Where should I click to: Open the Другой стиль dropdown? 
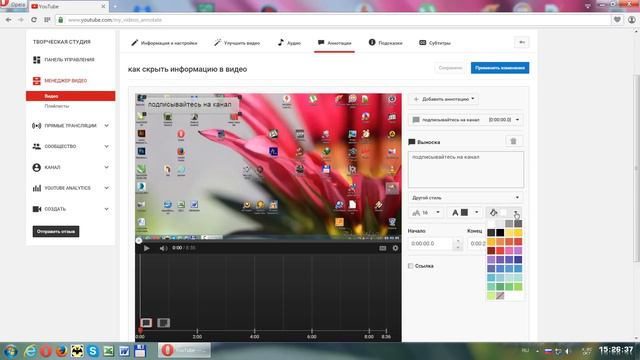466,198
